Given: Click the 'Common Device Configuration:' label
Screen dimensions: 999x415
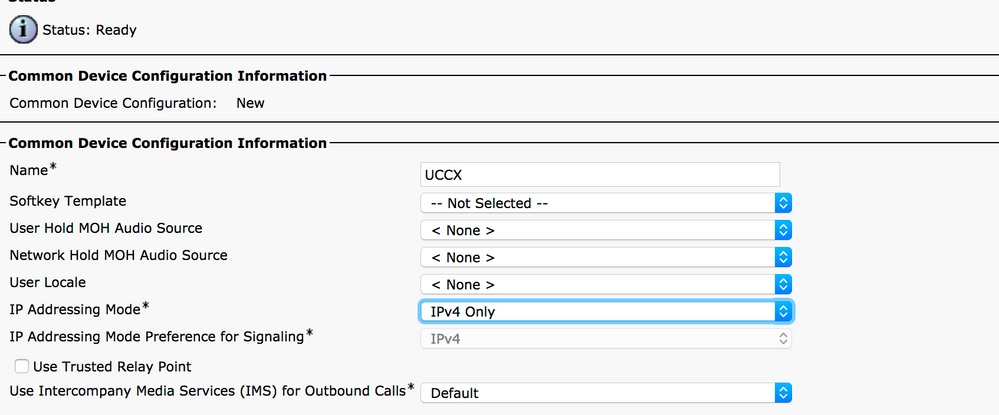Looking at the screenshot, I should tap(113, 103).
